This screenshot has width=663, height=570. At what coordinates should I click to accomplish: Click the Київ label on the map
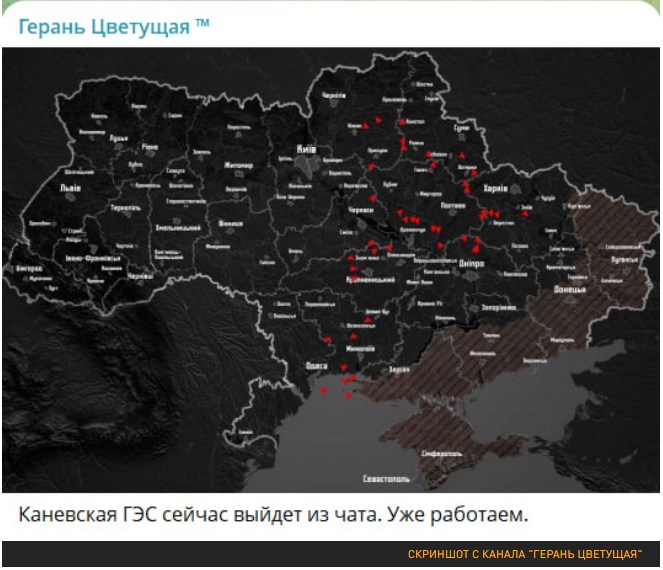306,150
